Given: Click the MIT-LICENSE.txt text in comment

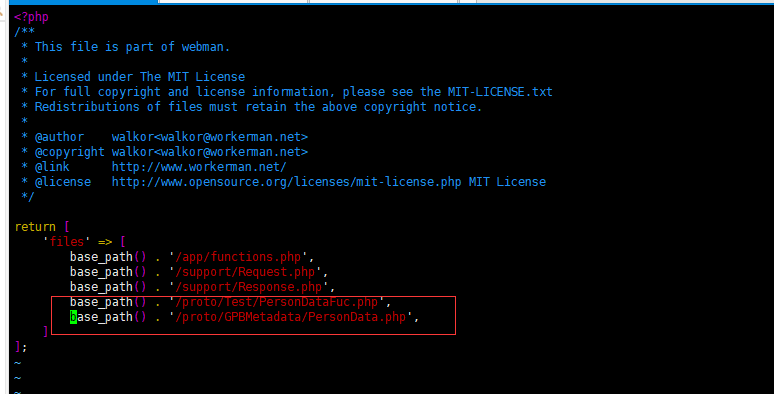Looking at the screenshot, I should [500, 92].
